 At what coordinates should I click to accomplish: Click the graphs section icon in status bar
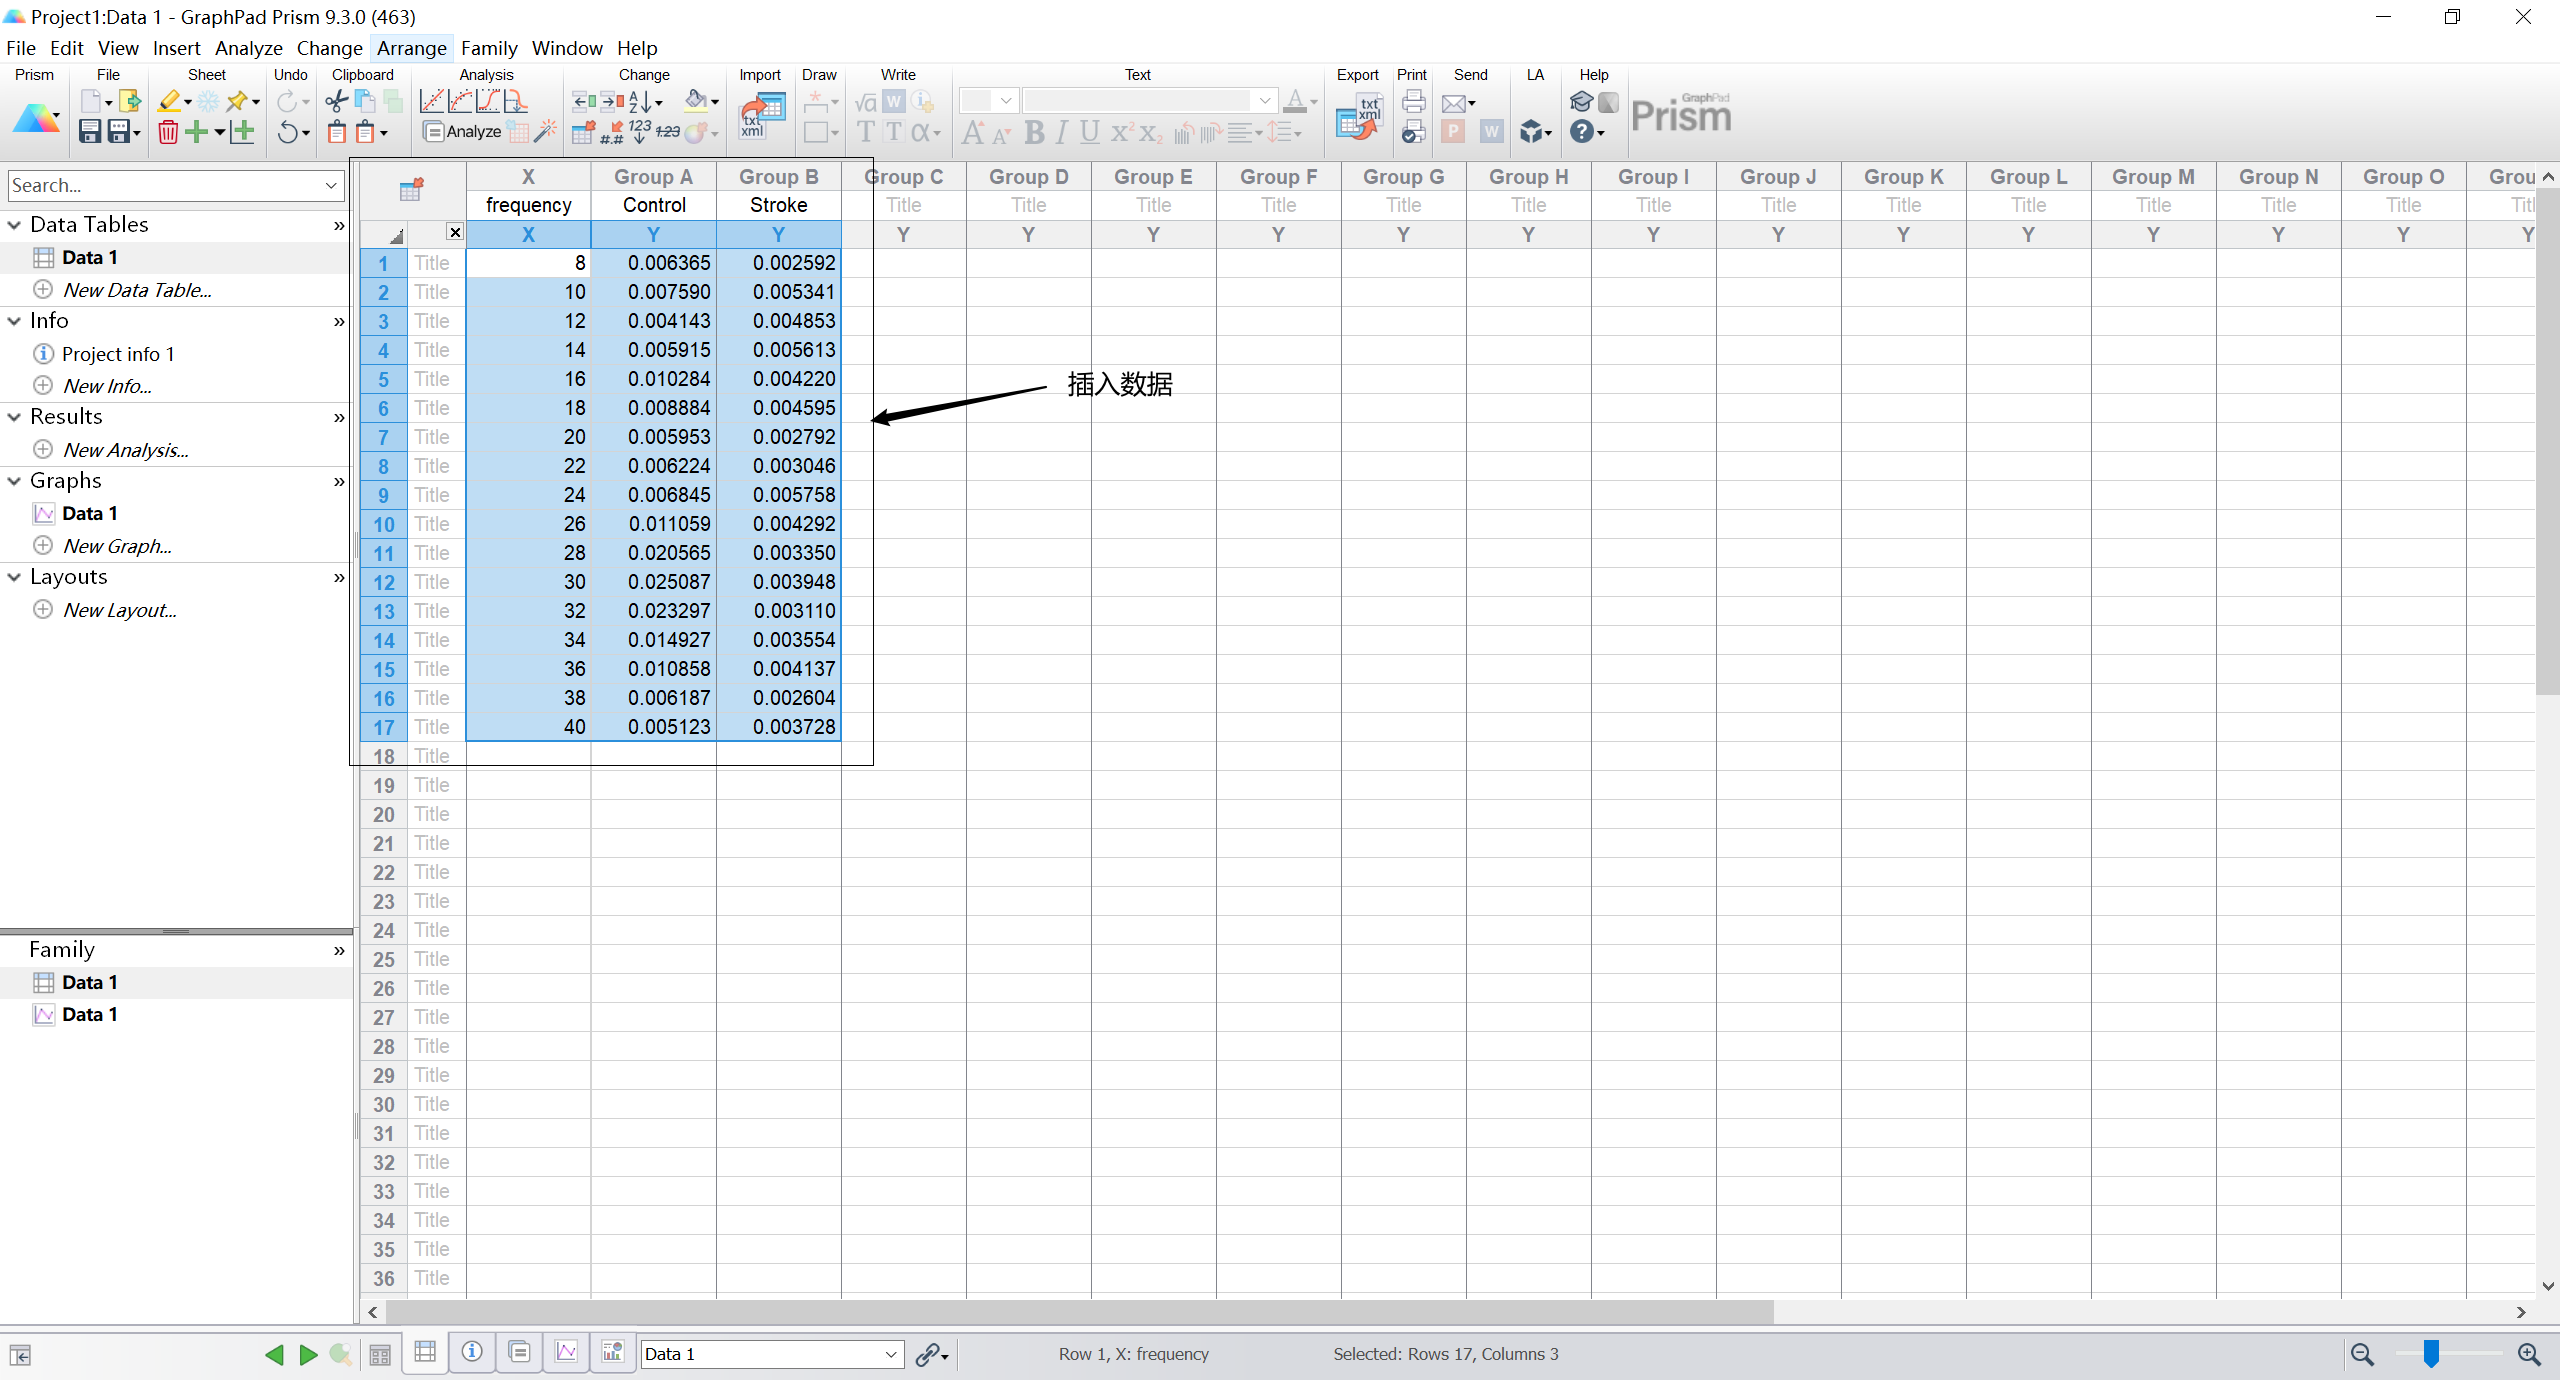point(566,1352)
